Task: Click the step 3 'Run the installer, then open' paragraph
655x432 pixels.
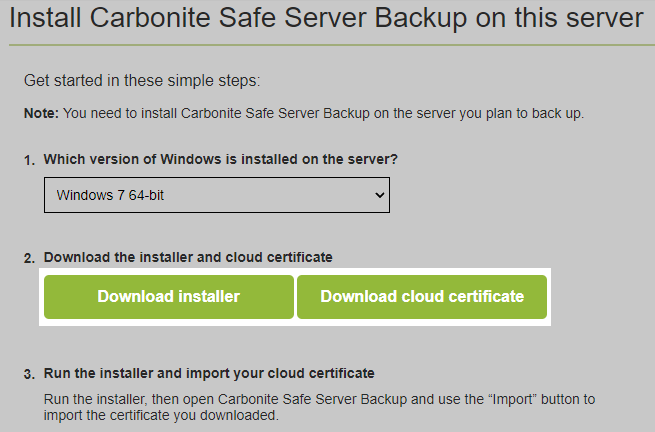Action: click(x=319, y=398)
